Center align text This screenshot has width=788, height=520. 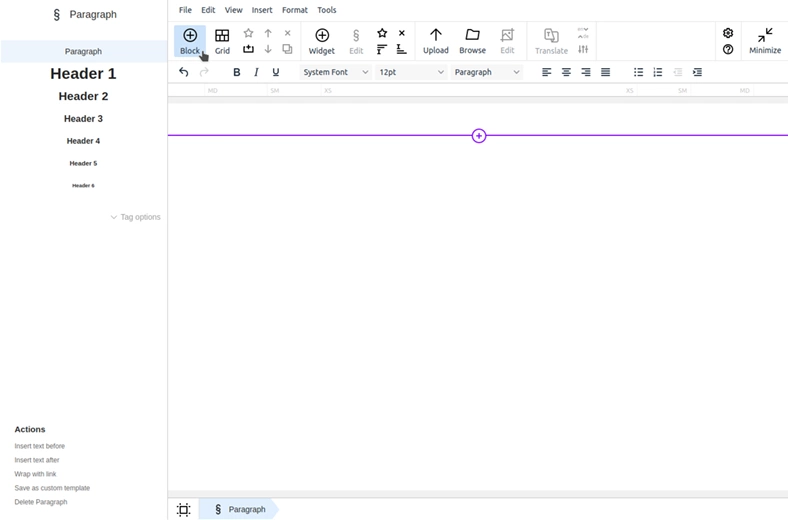point(566,72)
